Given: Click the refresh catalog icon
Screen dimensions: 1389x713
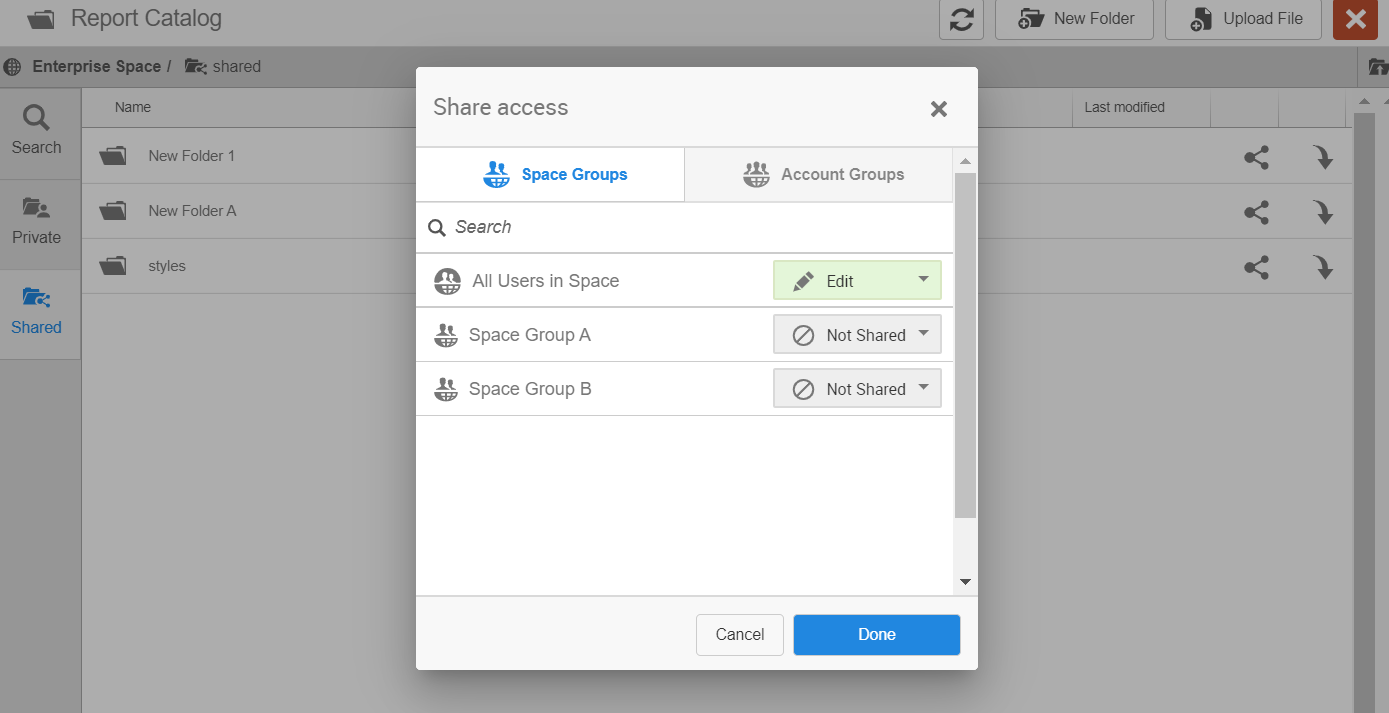Looking at the screenshot, I should click(961, 19).
